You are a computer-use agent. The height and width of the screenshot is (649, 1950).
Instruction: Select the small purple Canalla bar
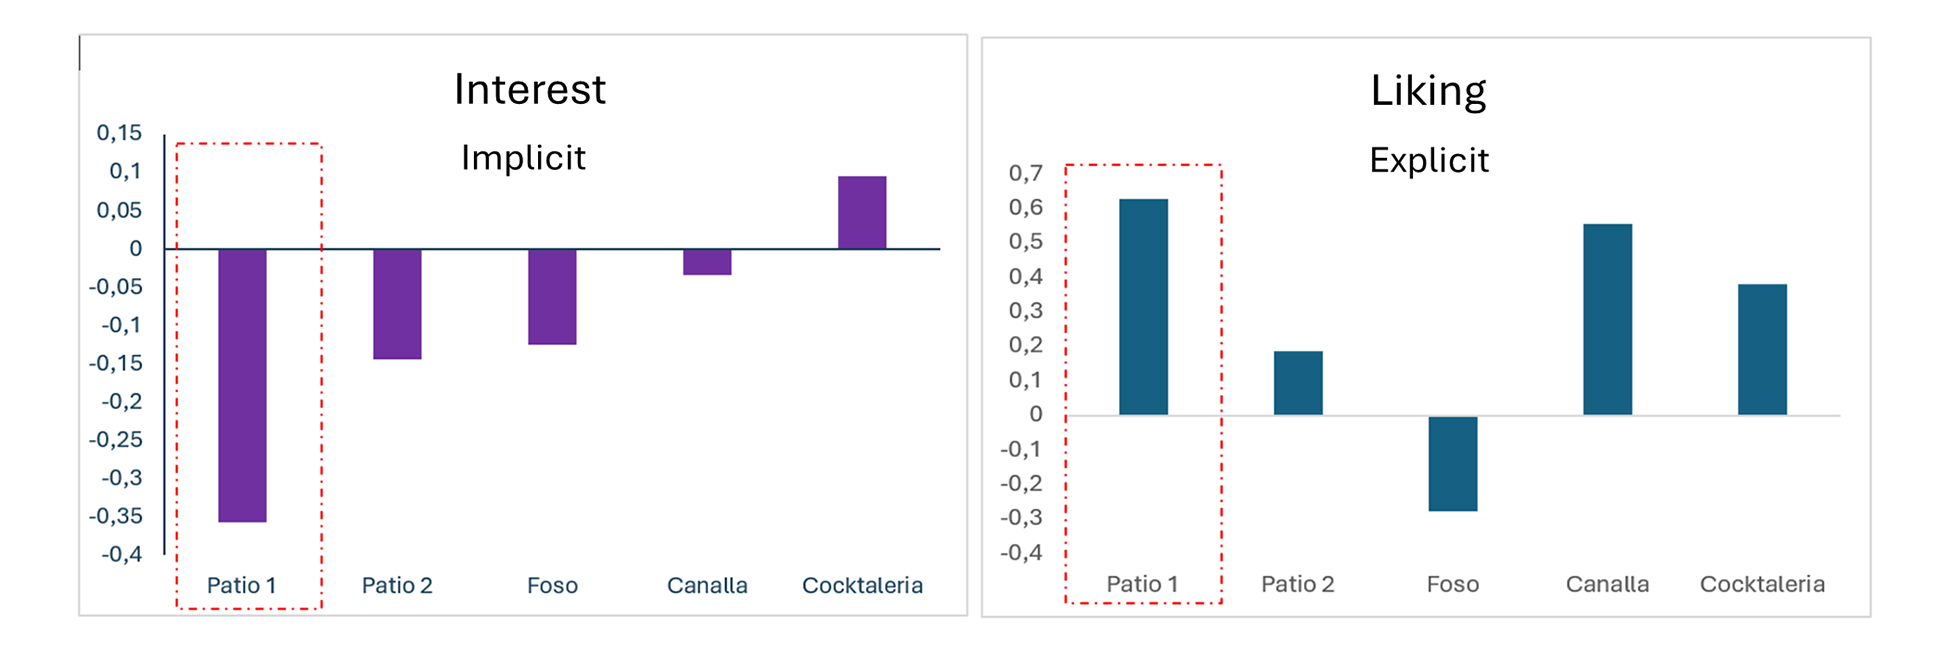(707, 262)
